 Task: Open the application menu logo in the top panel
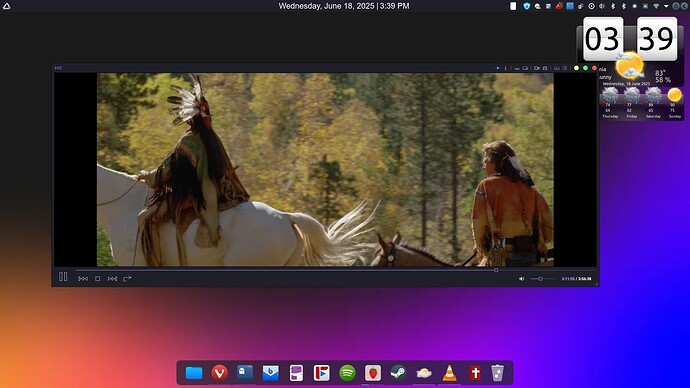7,6
